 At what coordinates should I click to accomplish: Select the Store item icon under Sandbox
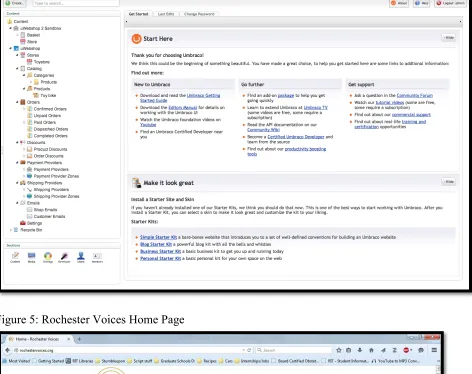[x=23, y=42]
